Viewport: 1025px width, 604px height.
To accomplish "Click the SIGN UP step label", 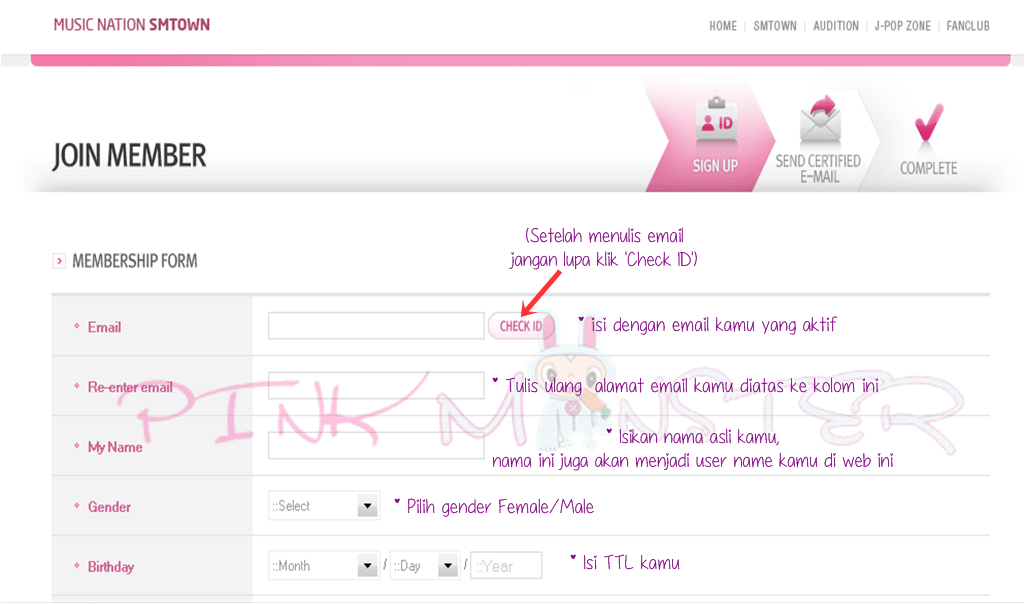I will tap(715, 166).
